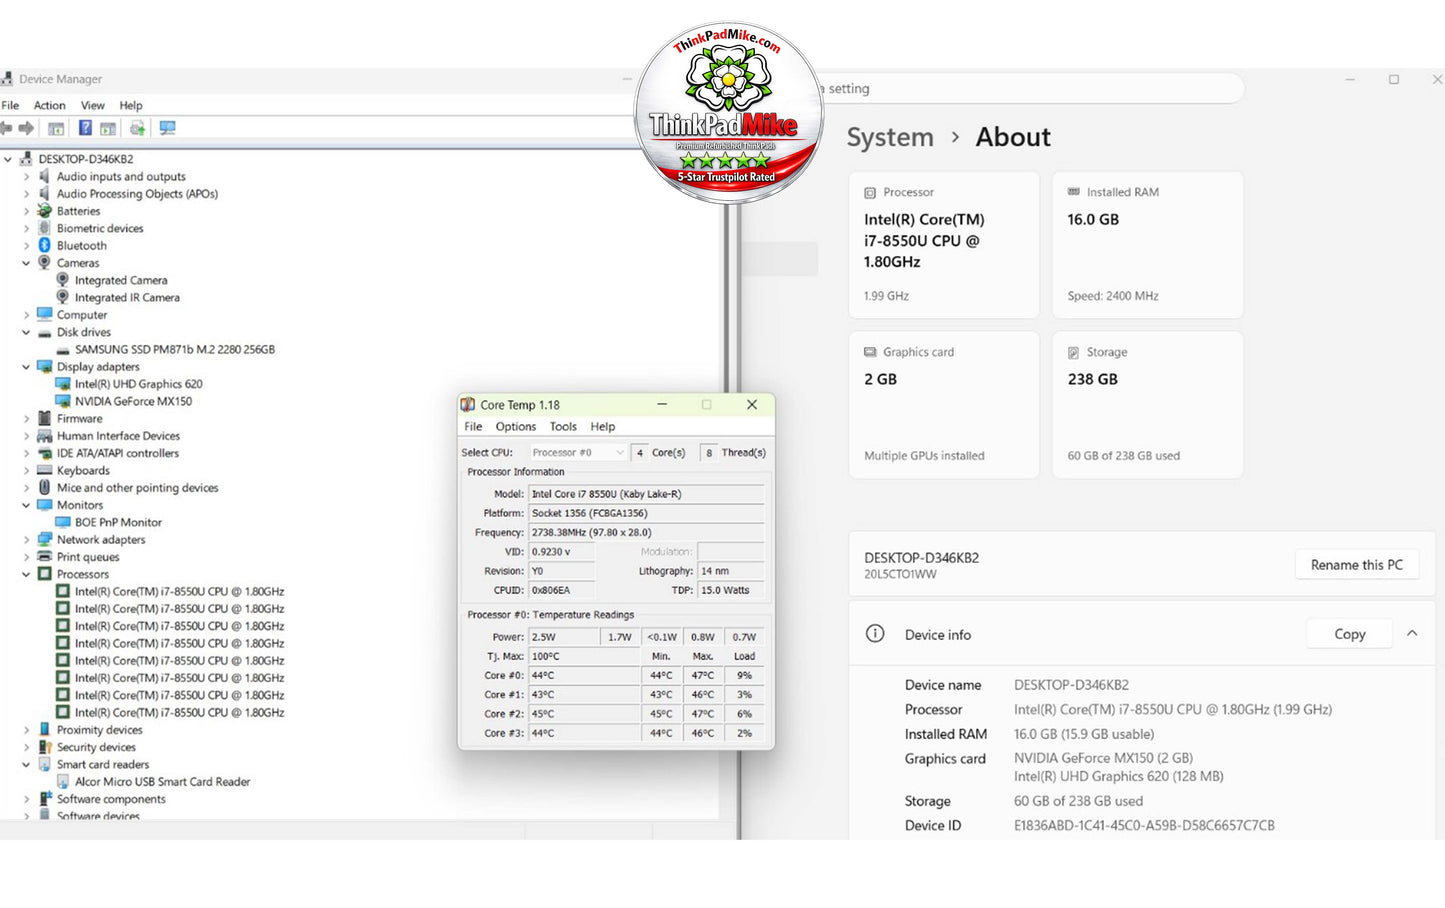Select the Integrated Camera device icon
The image size is (1445, 908).
tap(63, 280)
